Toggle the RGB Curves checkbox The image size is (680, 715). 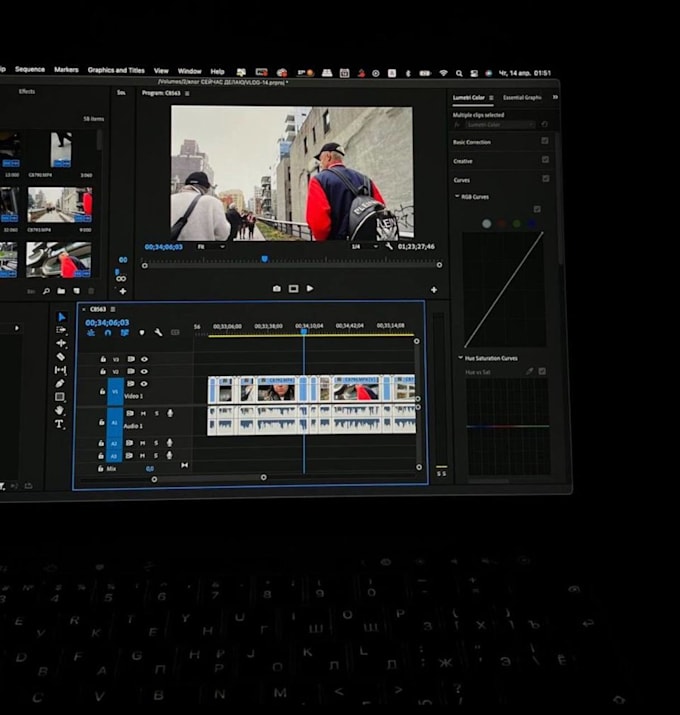(x=537, y=209)
